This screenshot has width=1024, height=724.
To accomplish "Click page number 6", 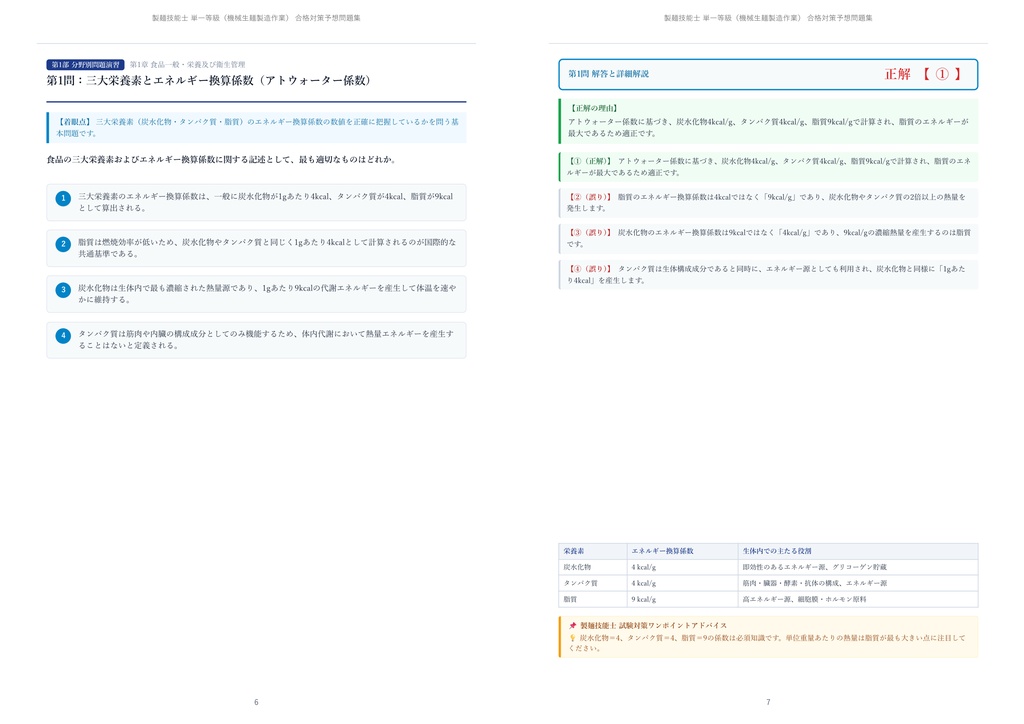I will tap(256, 702).
